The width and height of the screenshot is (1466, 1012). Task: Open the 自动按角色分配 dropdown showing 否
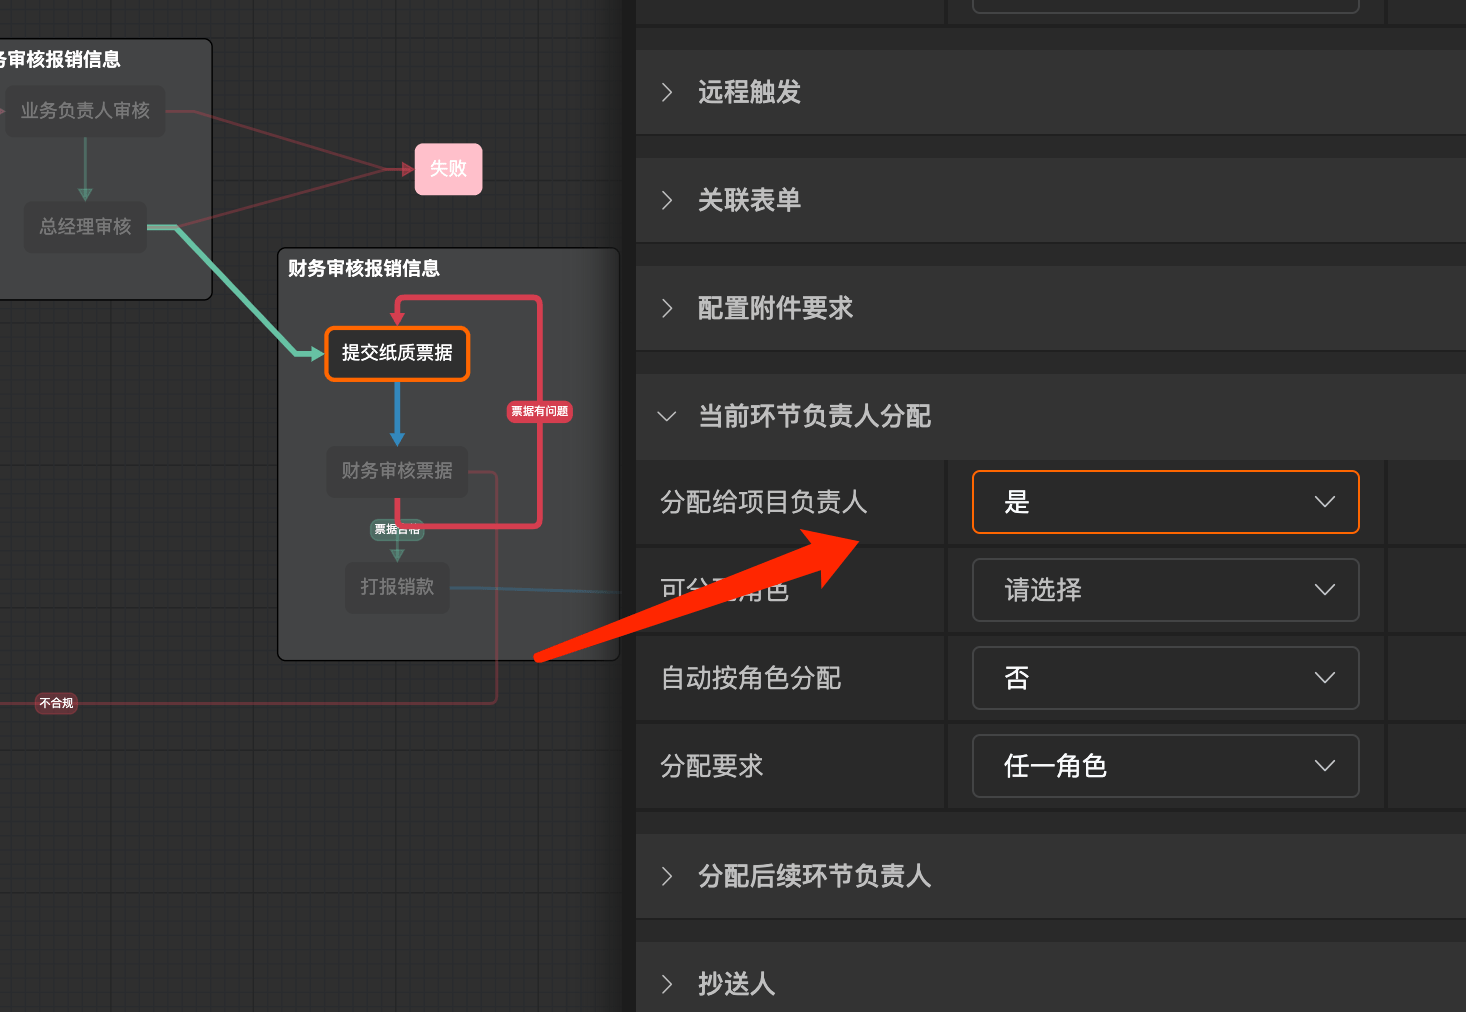click(1165, 678)
